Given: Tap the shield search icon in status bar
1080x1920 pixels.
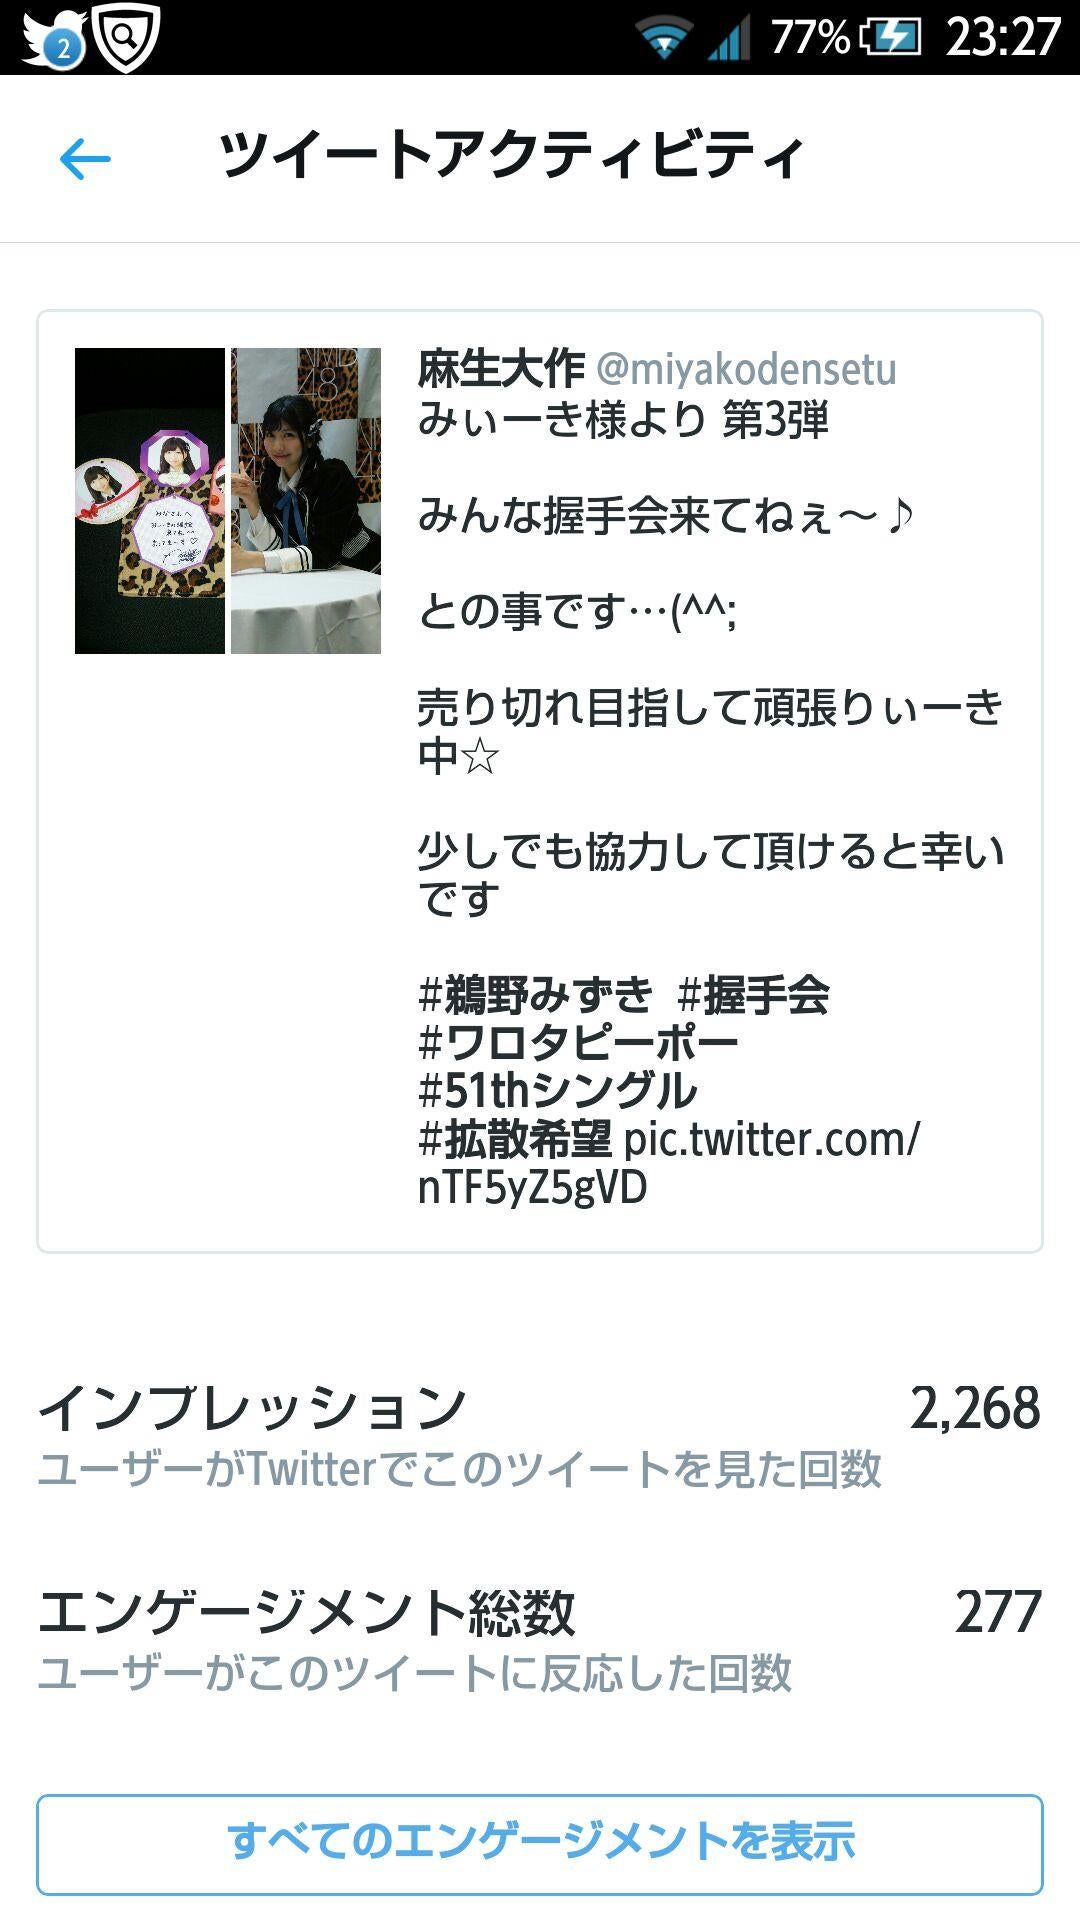Looking at the screenshot, I should [126, 37].
